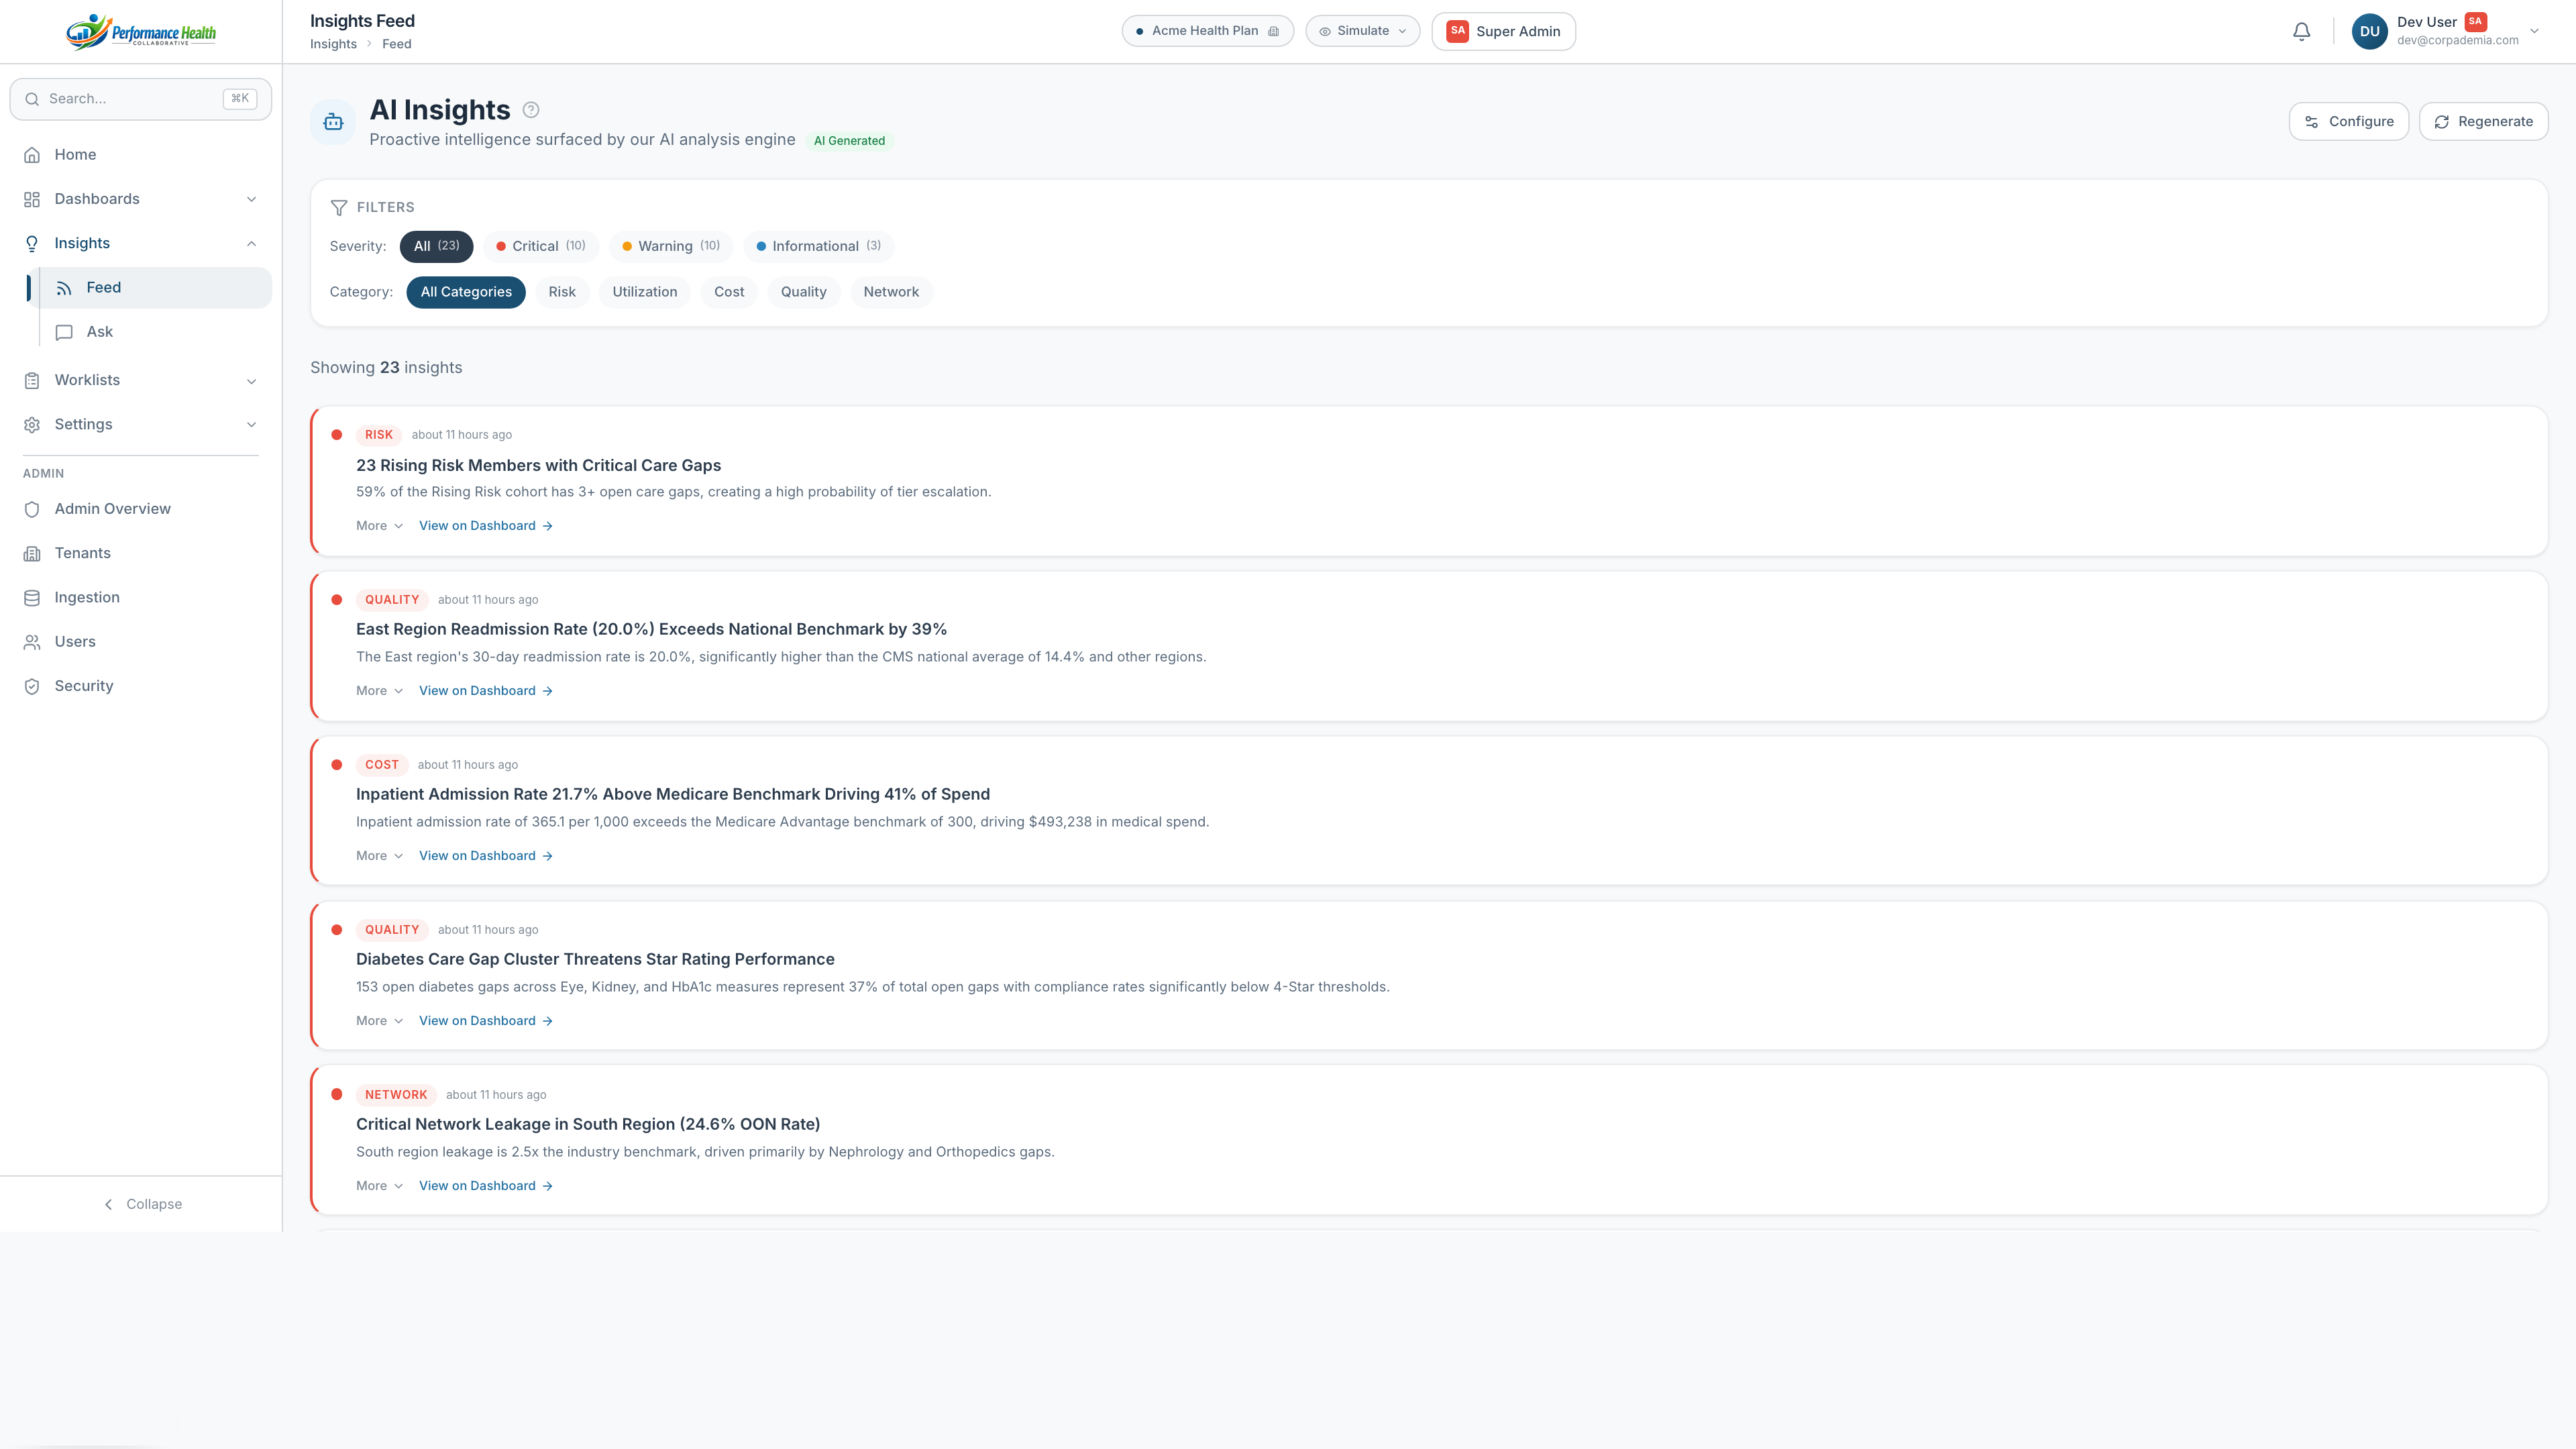Click the Feed RSS icon
This screenshot has width=2576, height=1449.
64,288
